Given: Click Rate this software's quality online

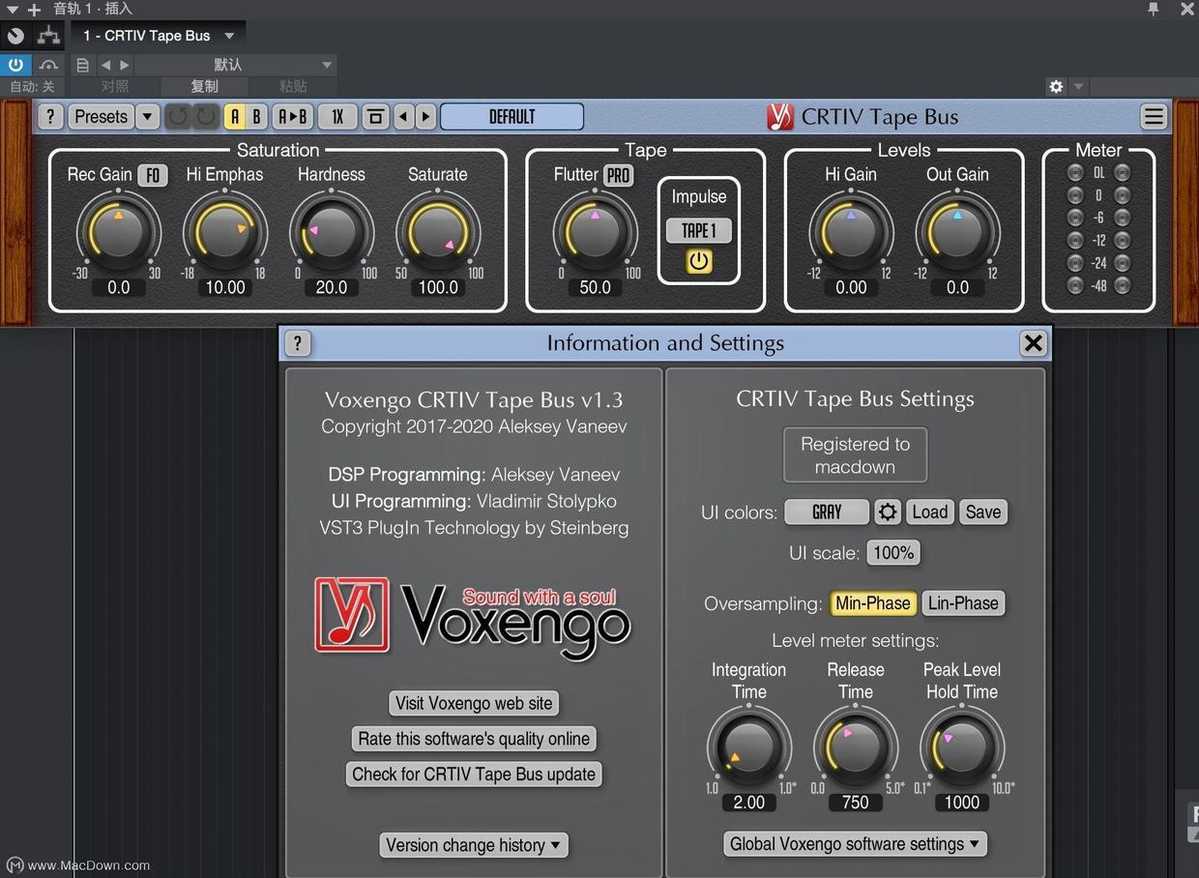Looking at the screenshot, I should 473,739.
